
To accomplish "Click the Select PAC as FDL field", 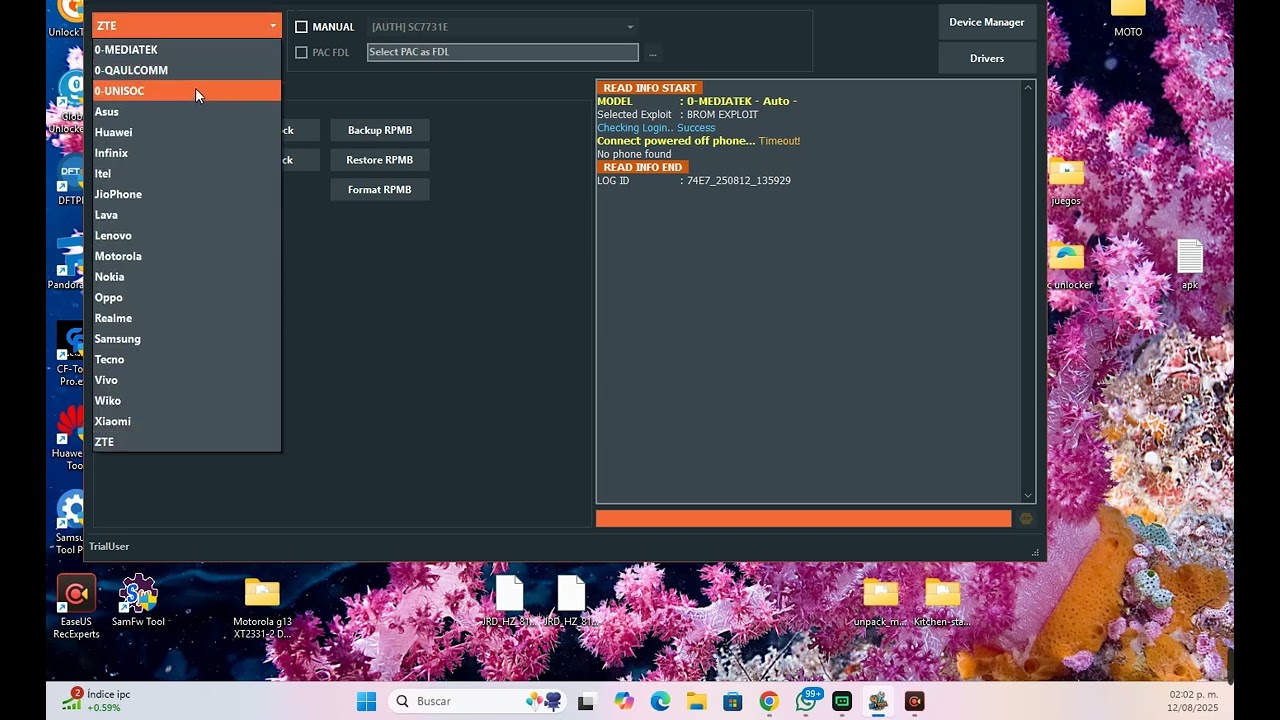I will 502,52.
